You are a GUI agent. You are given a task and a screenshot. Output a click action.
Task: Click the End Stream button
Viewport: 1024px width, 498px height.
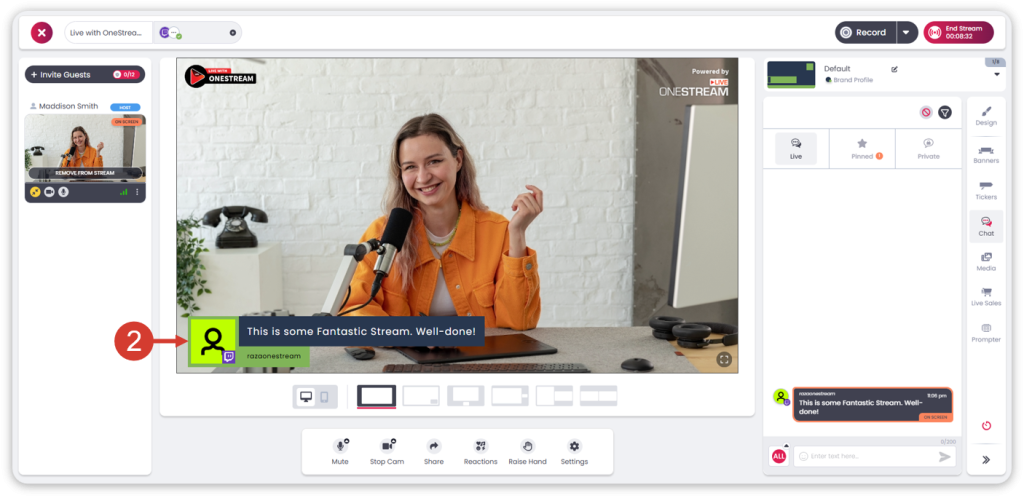pos(958,33)
